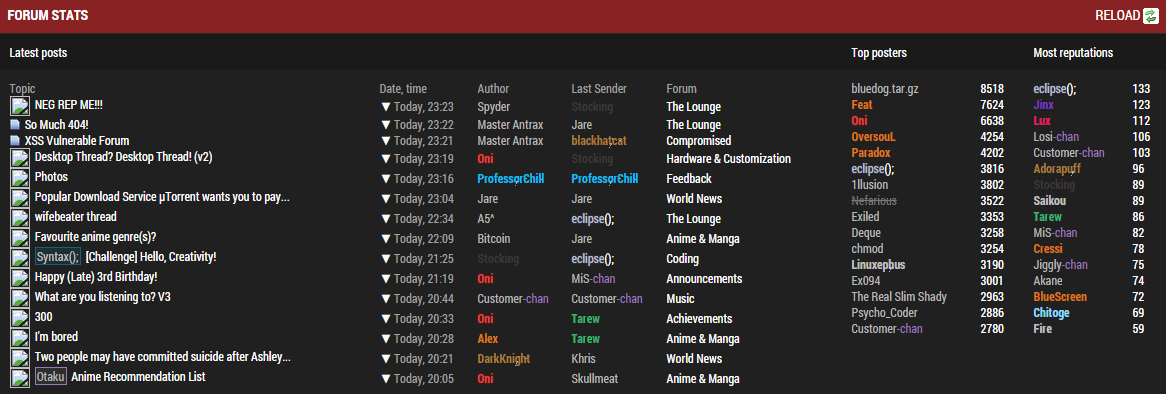Click the RELOAD text button
The width and height of the screenshot is (1166, 394).
click(1117, 16)
